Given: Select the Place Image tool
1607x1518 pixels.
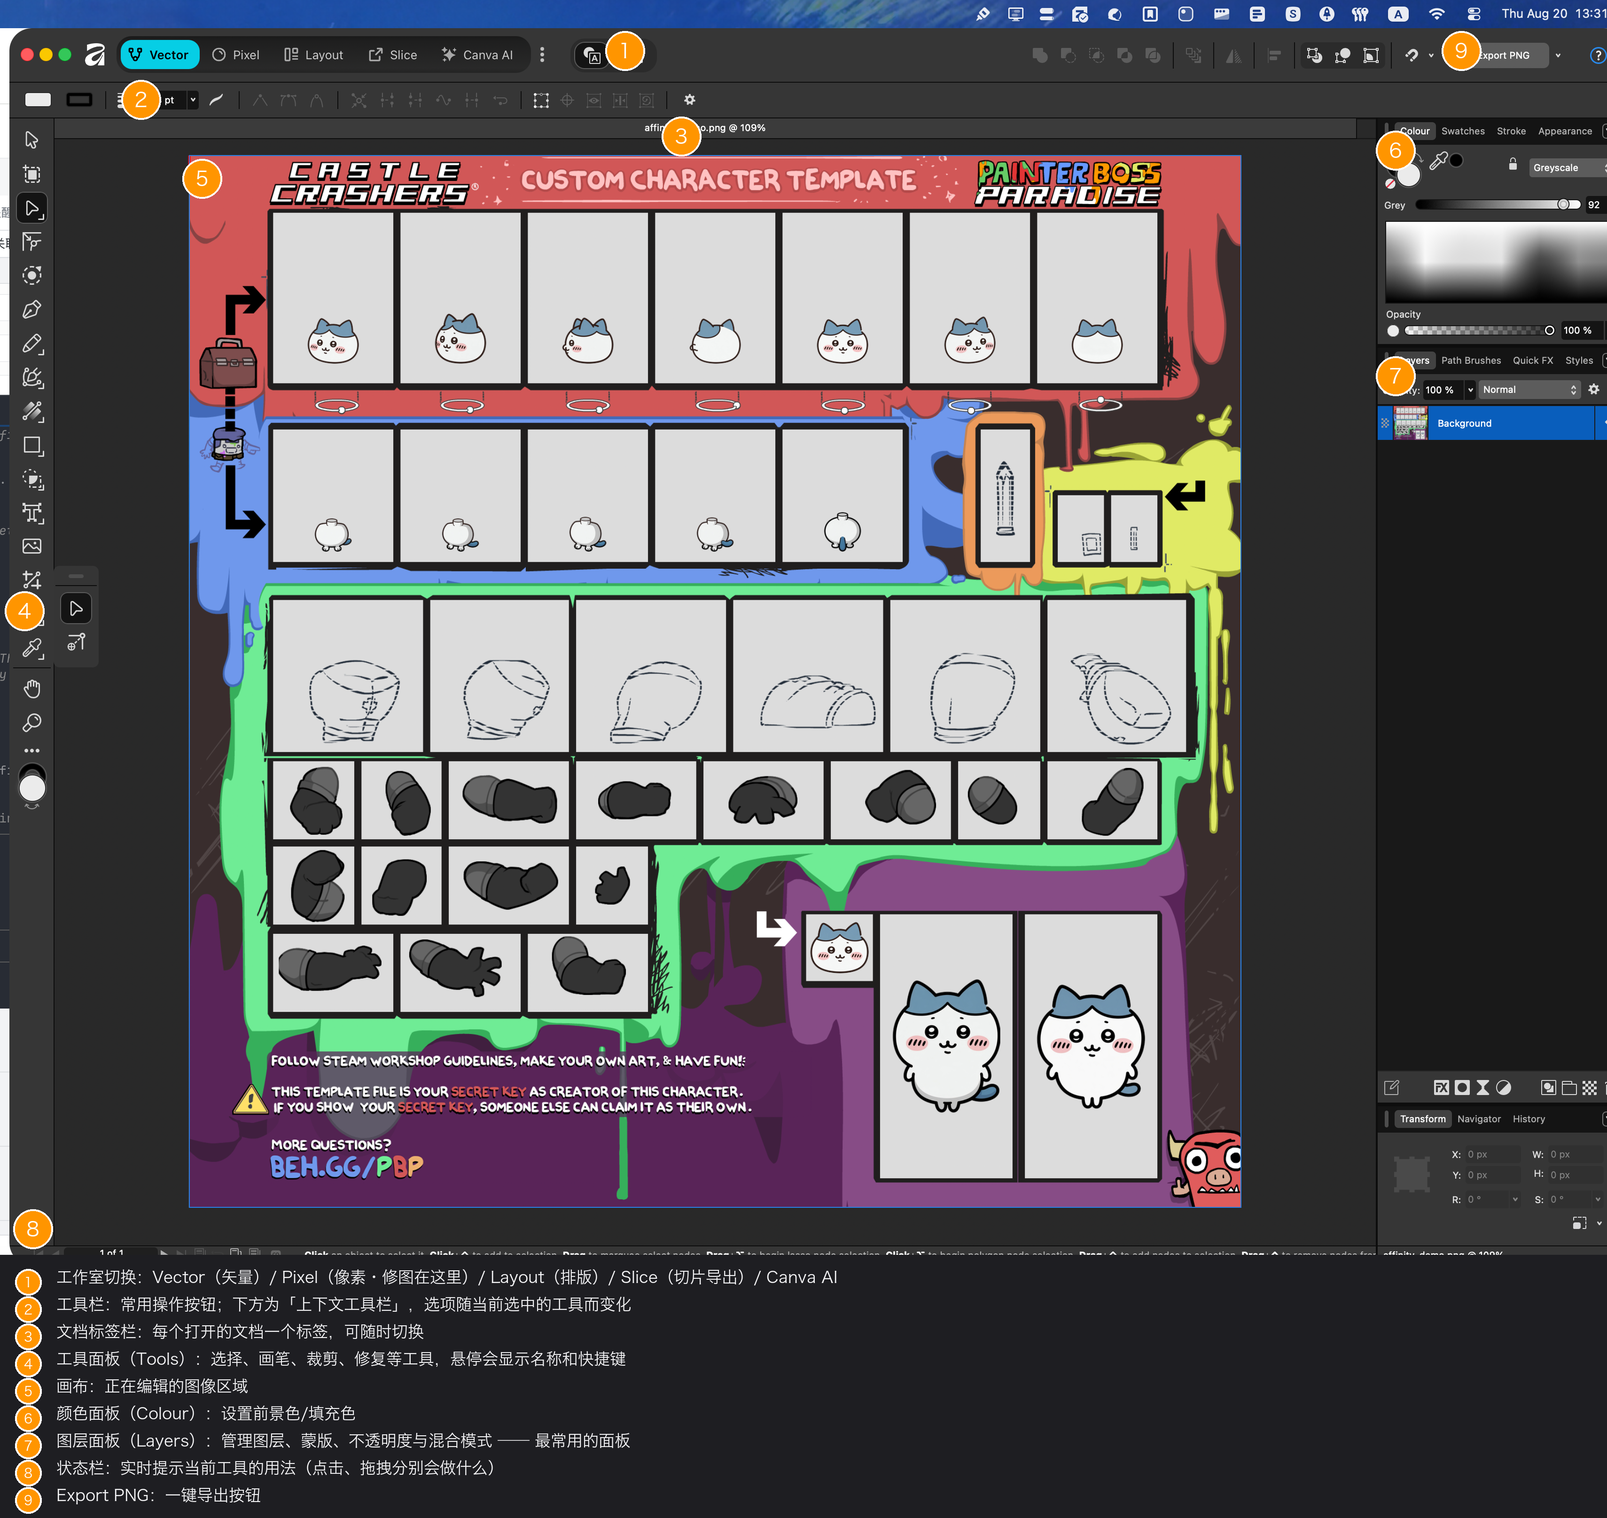Looking at the screenshot, I should click(32, 547).
